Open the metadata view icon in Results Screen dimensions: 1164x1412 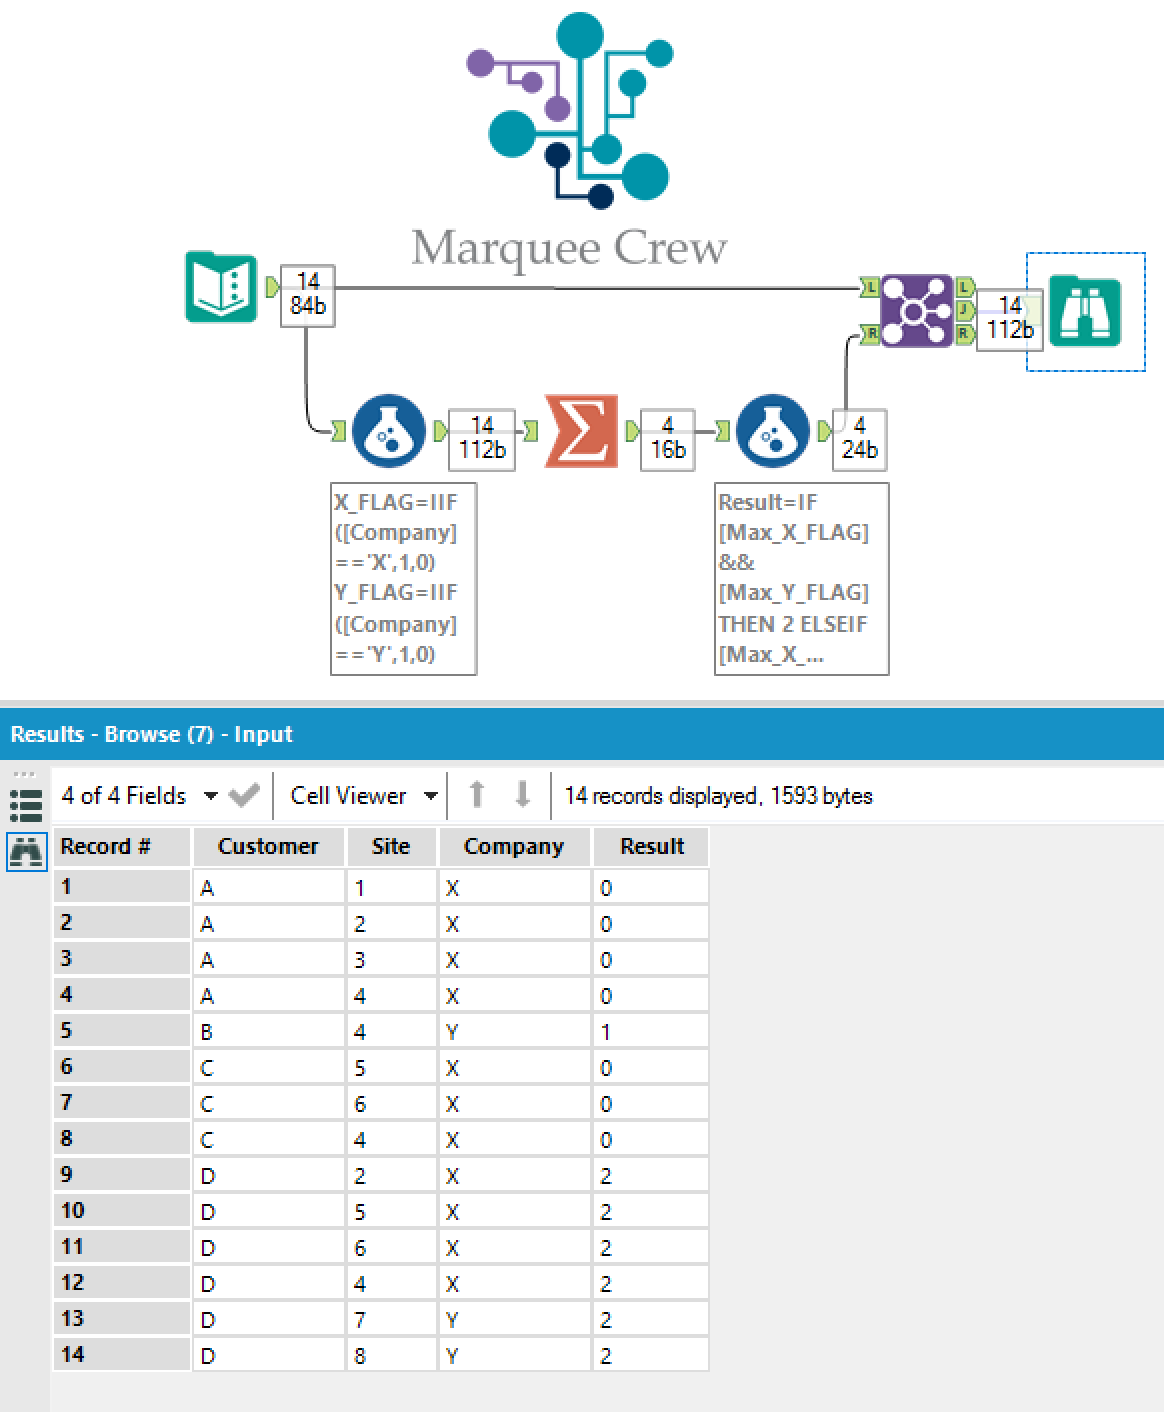pyautogui.click(x=26, y=805)
